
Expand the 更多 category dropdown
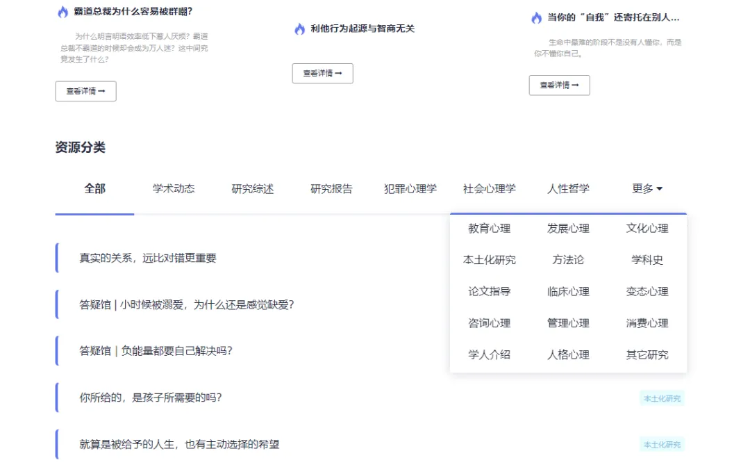[x=647, y=189]
